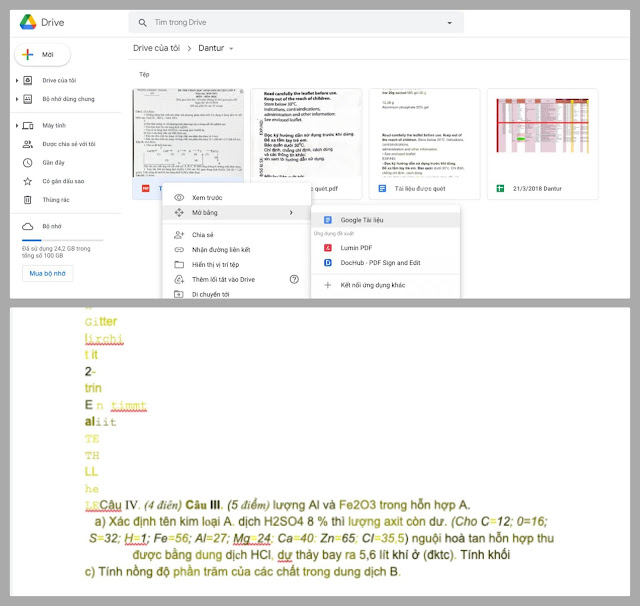Choose 'Xem trước' from context menu
Viewport: 640px width, 606px height.
pyautogui.click(x=236, y=198)
